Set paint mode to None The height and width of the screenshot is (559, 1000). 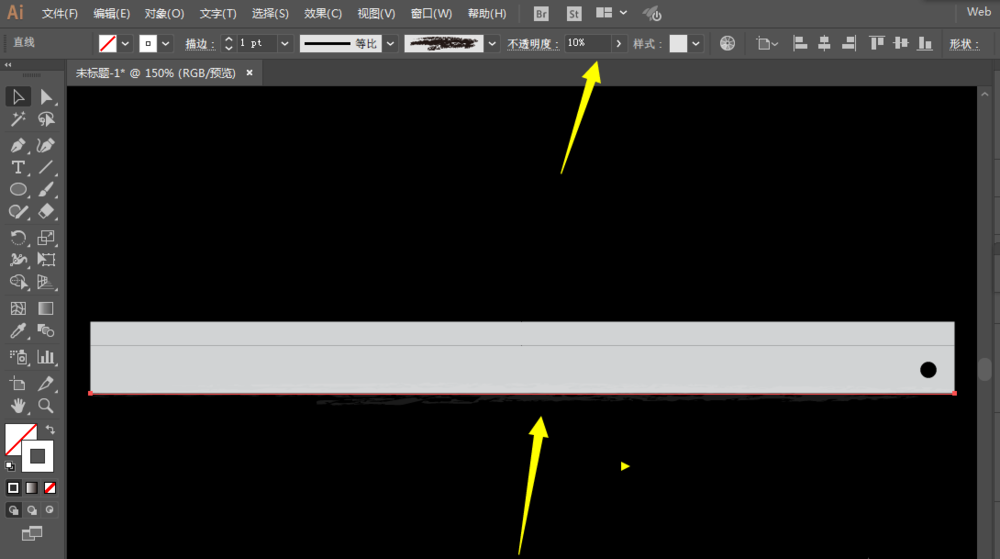click(50, 488)
